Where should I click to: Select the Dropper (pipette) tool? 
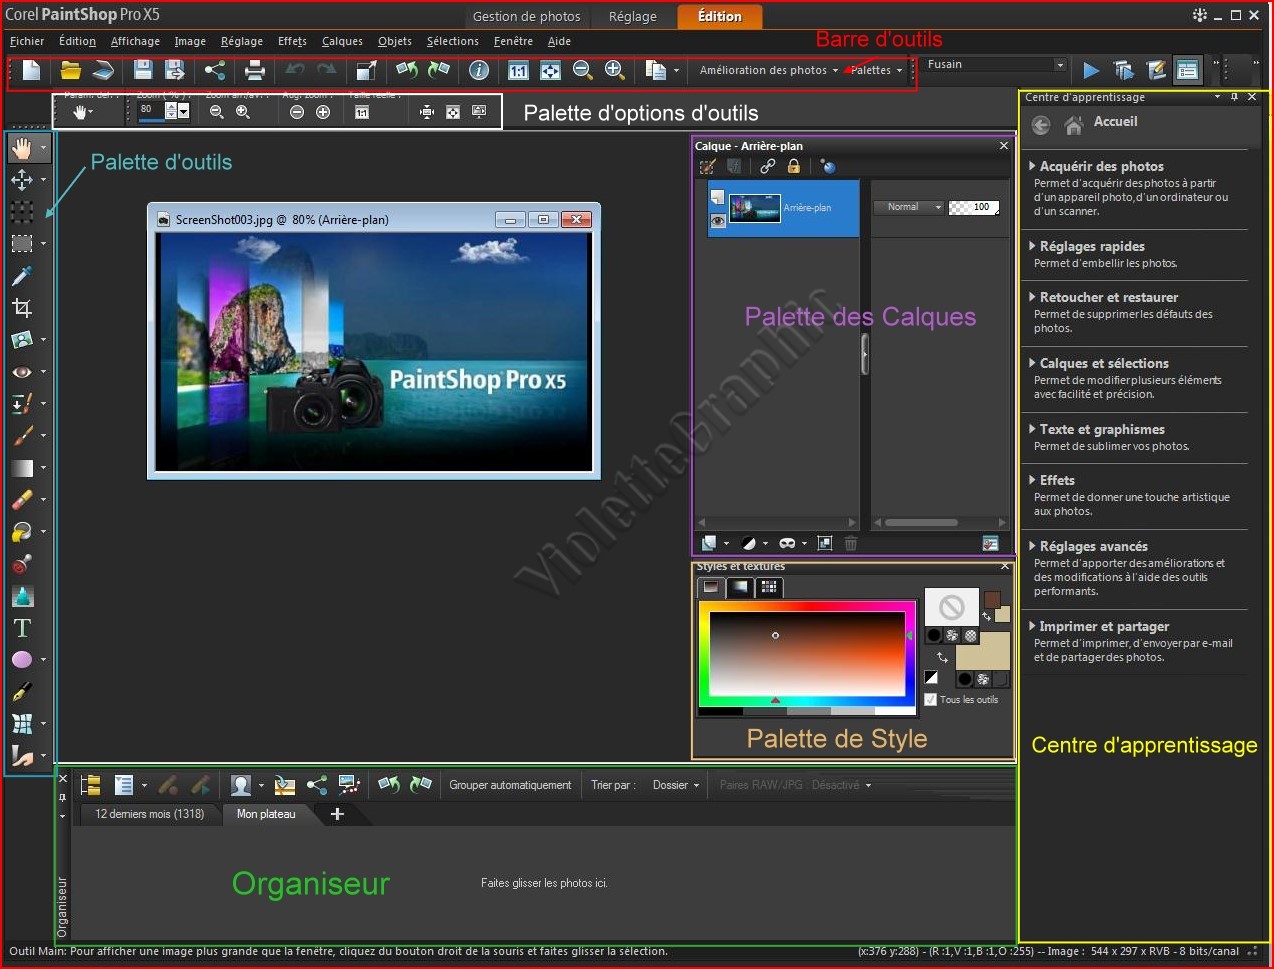(x=22, y=276)
